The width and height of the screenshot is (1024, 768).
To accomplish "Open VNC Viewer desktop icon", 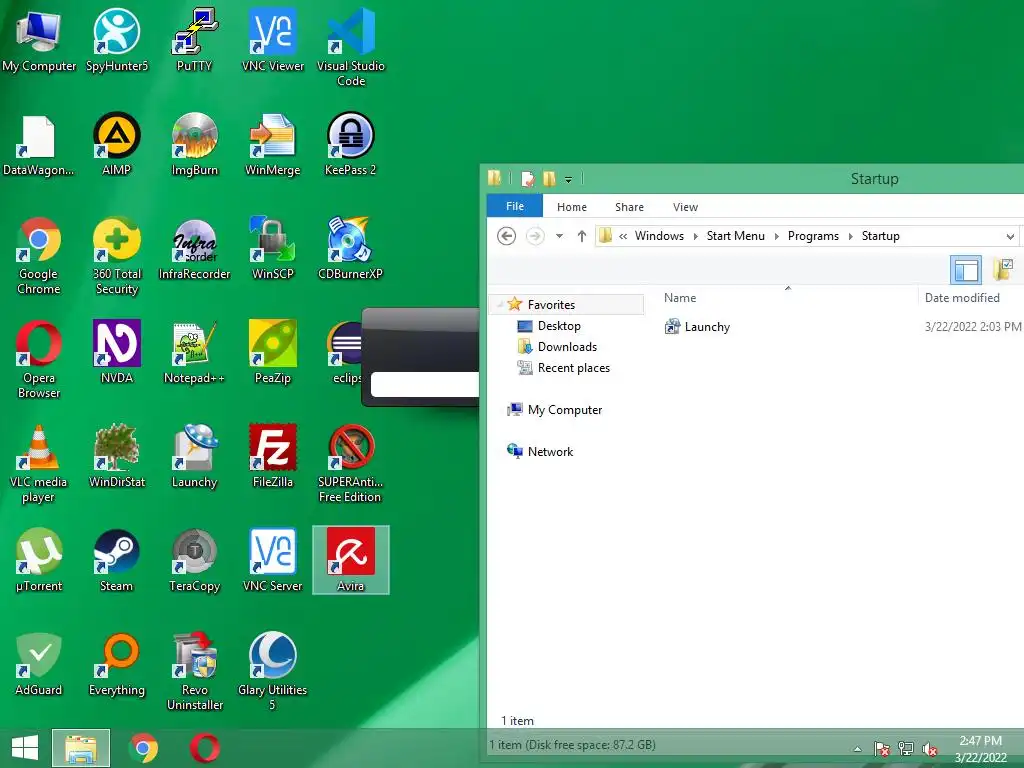I will click(272, 39).
